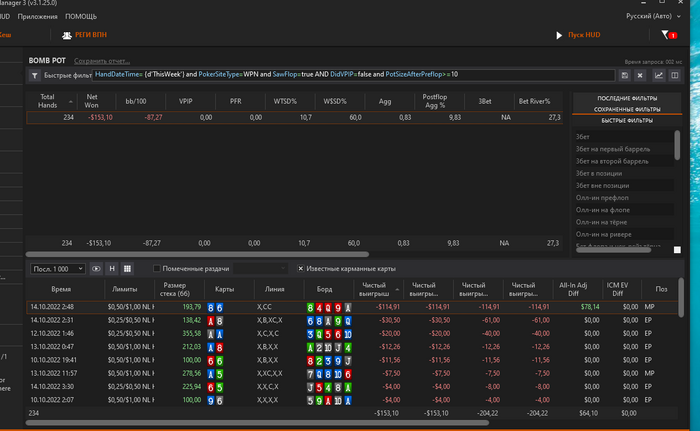The height and width of the screenshot is (431, 700).
Task: Uncheck the Известные карманные карты checkbox
Action: pos(301,268)
